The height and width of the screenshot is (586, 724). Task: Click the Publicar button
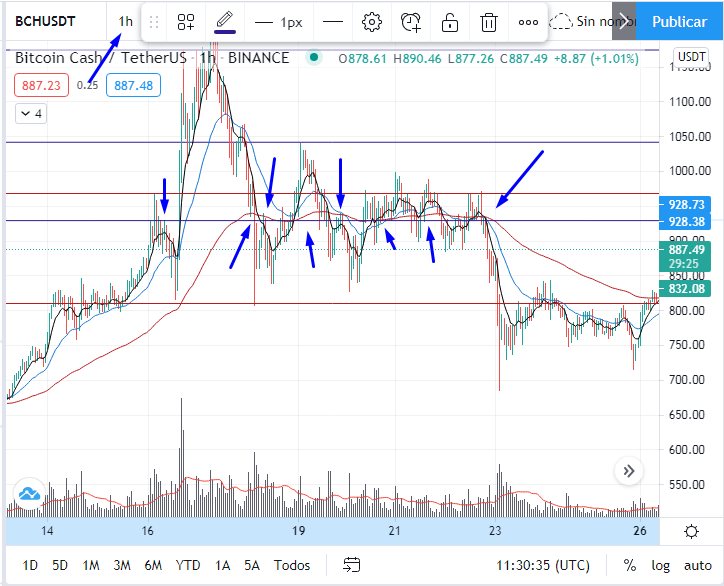(x=679, y=21)
